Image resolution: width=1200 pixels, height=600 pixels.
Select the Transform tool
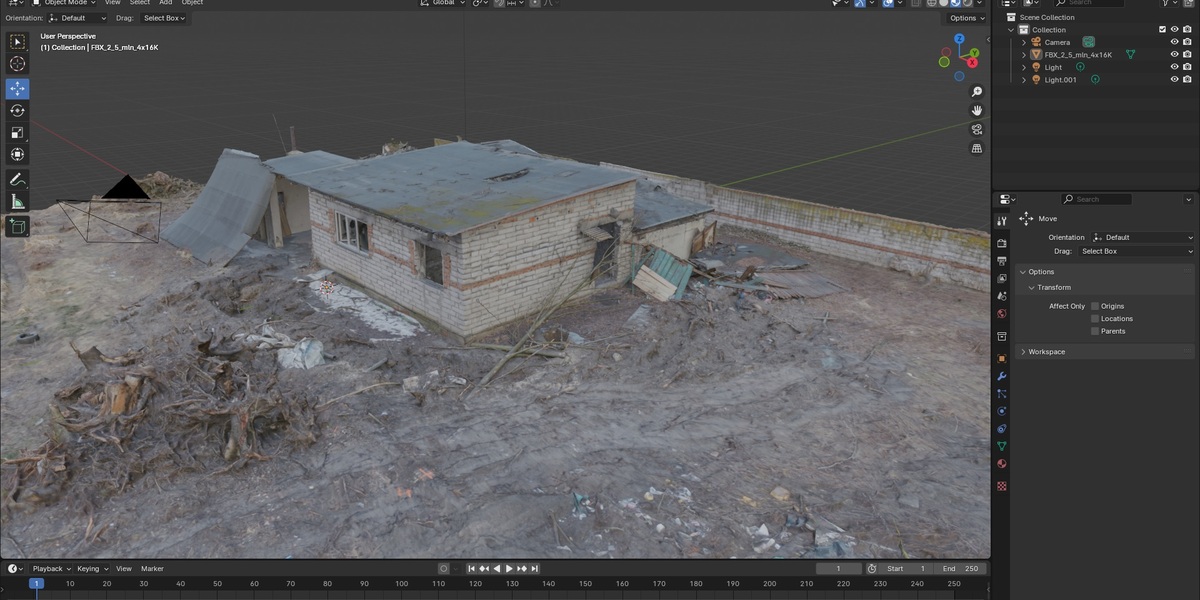tap(17, 154)
